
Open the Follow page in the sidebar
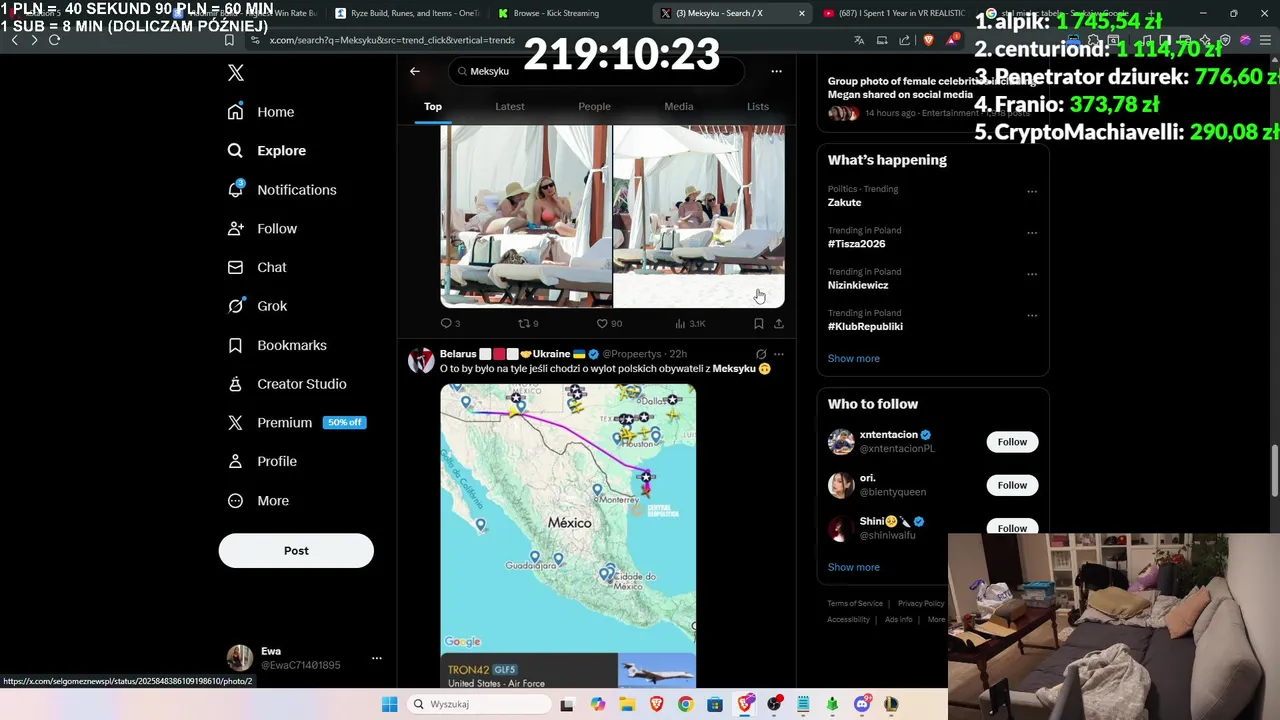click(x=262, y=229)
